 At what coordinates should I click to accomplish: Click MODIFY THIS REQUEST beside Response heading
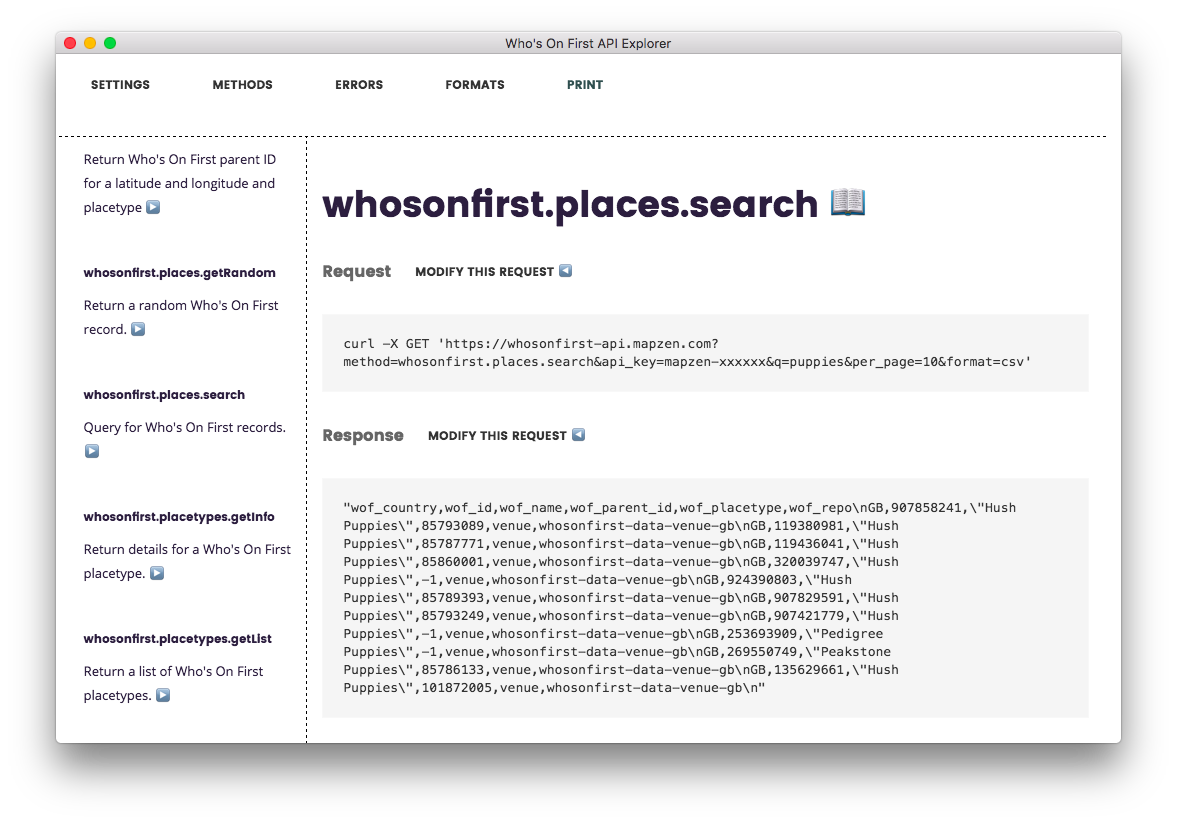tap(497, 436)
